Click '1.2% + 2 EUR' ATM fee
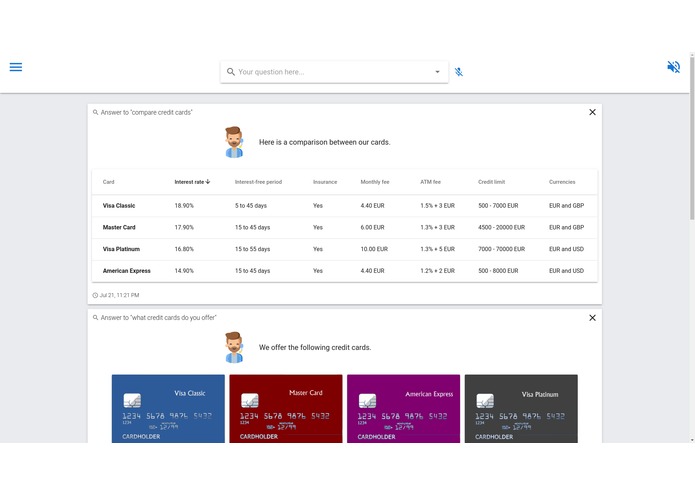 click(437, 271)
